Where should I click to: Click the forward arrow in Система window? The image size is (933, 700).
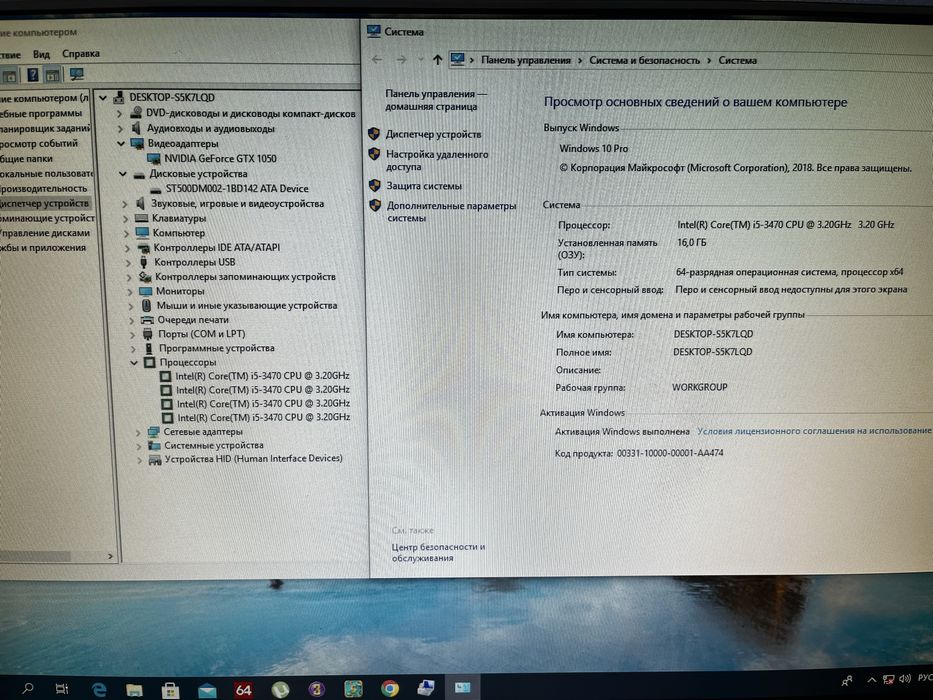pyautogui.click(x=402, y=60)
